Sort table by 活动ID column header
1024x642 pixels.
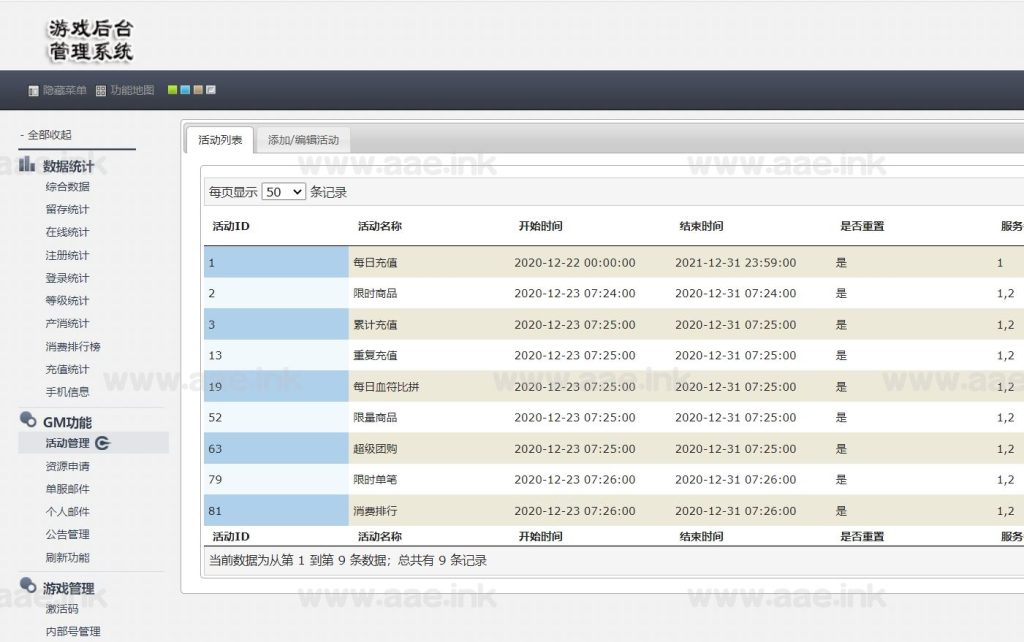(231, 226)
